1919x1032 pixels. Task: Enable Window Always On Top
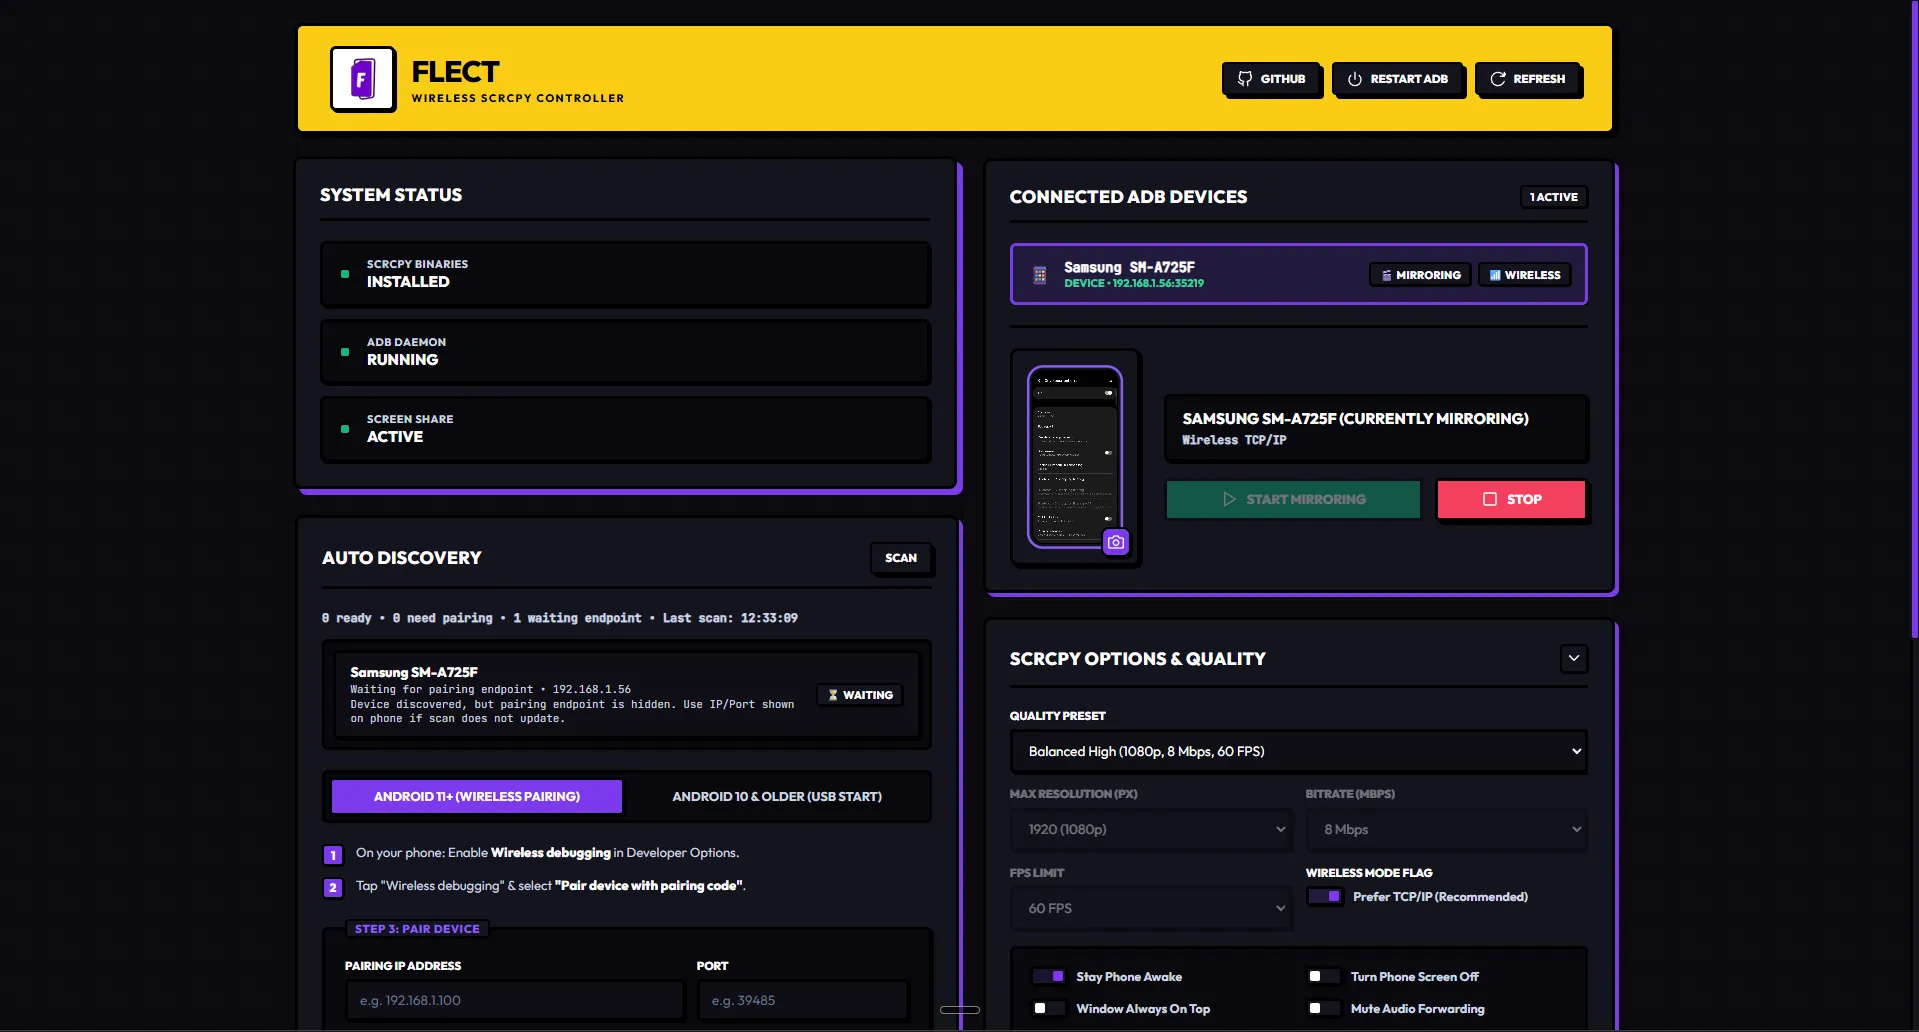click(1049, 1008)
